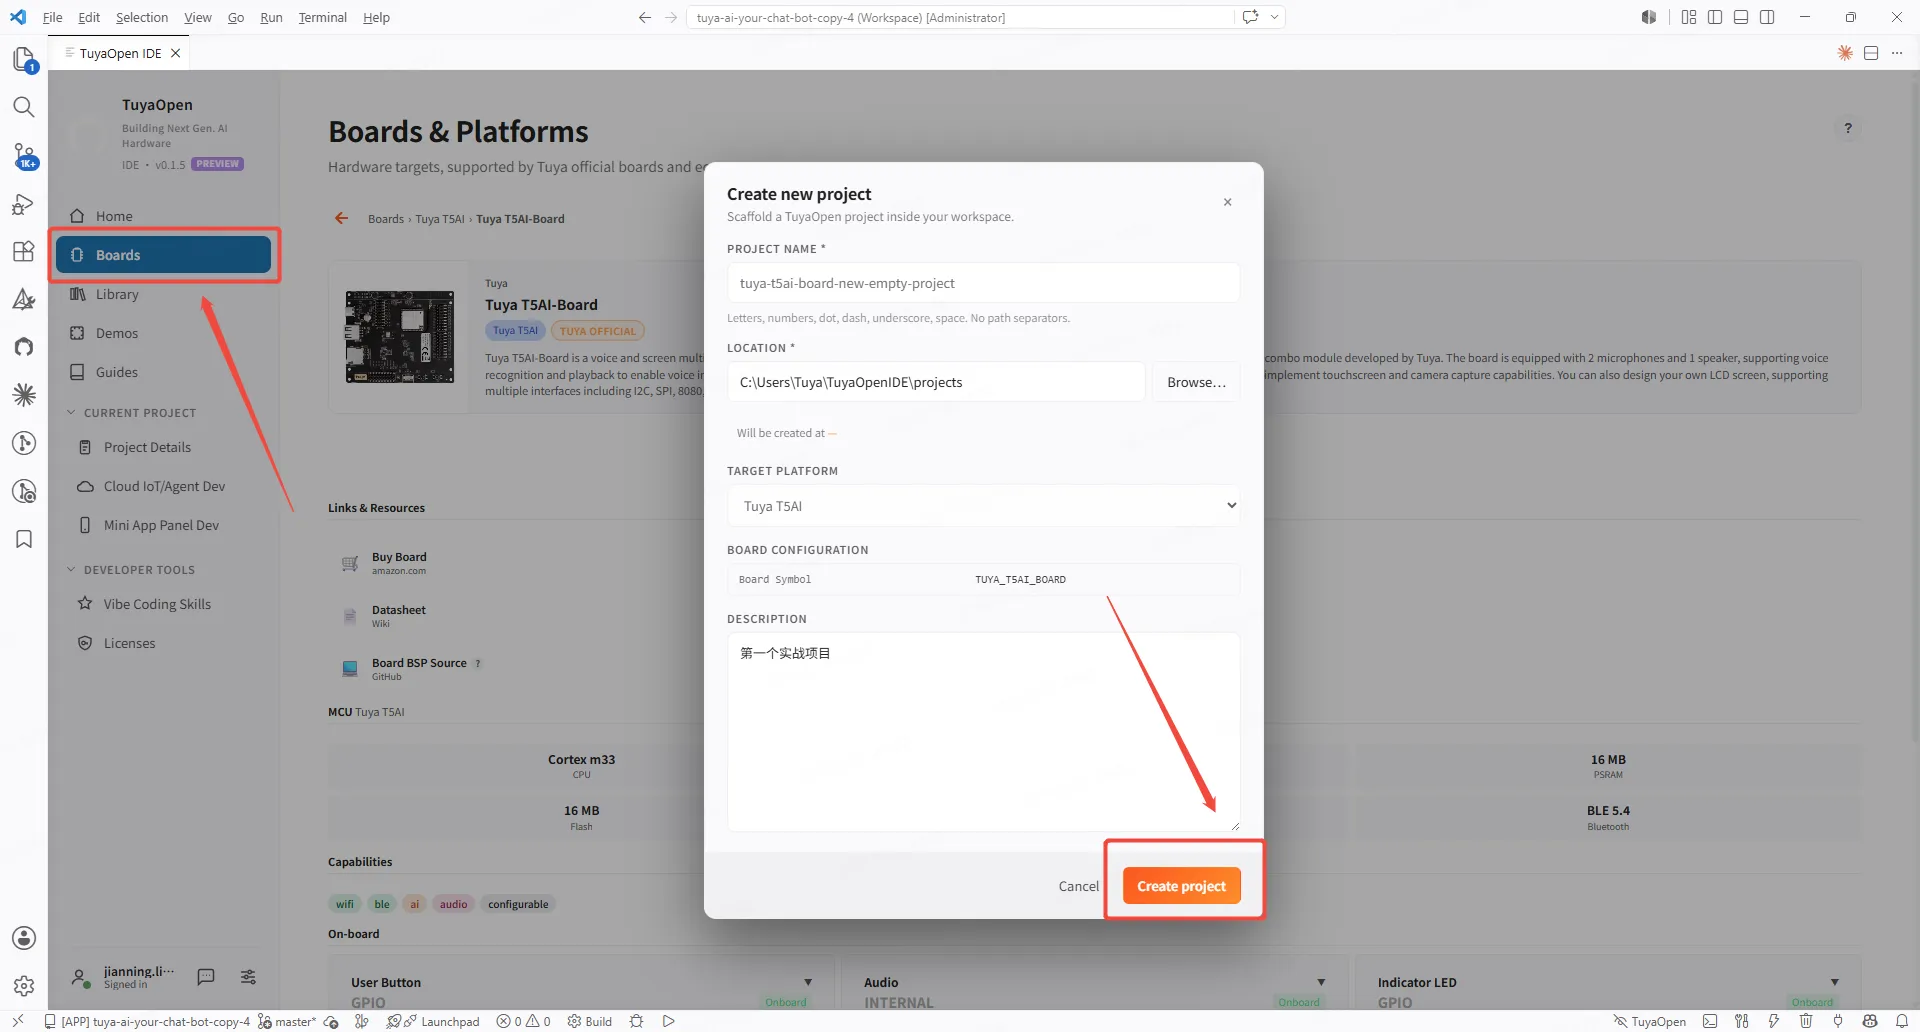Click the status bar terminal icon
The height and width of the screenshot is (1032, 1920).
1710,1021
